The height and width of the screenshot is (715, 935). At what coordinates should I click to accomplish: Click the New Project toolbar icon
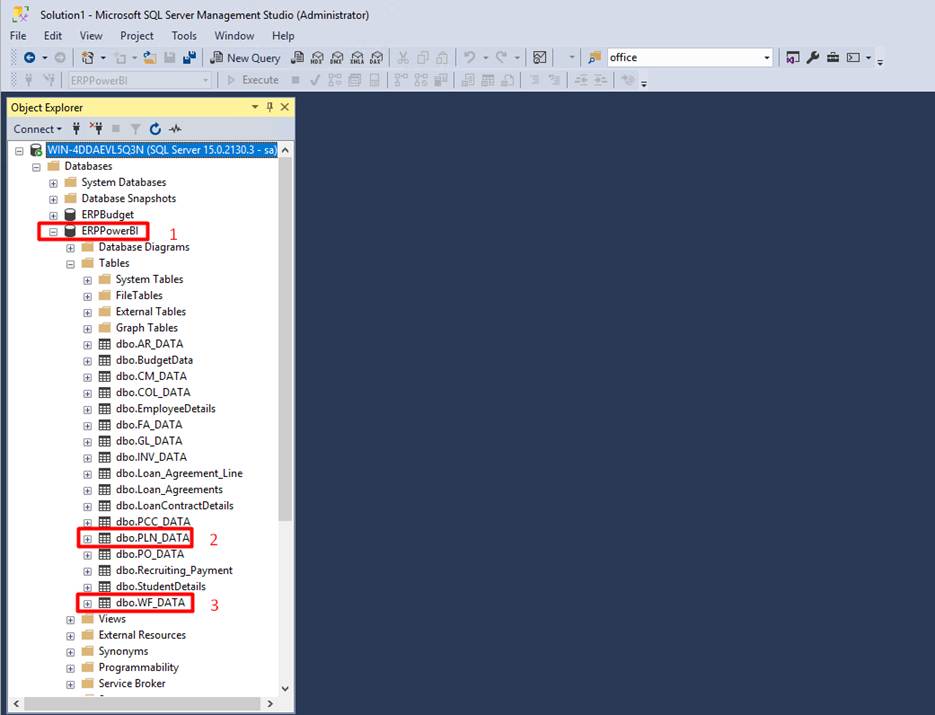[88, 57]
